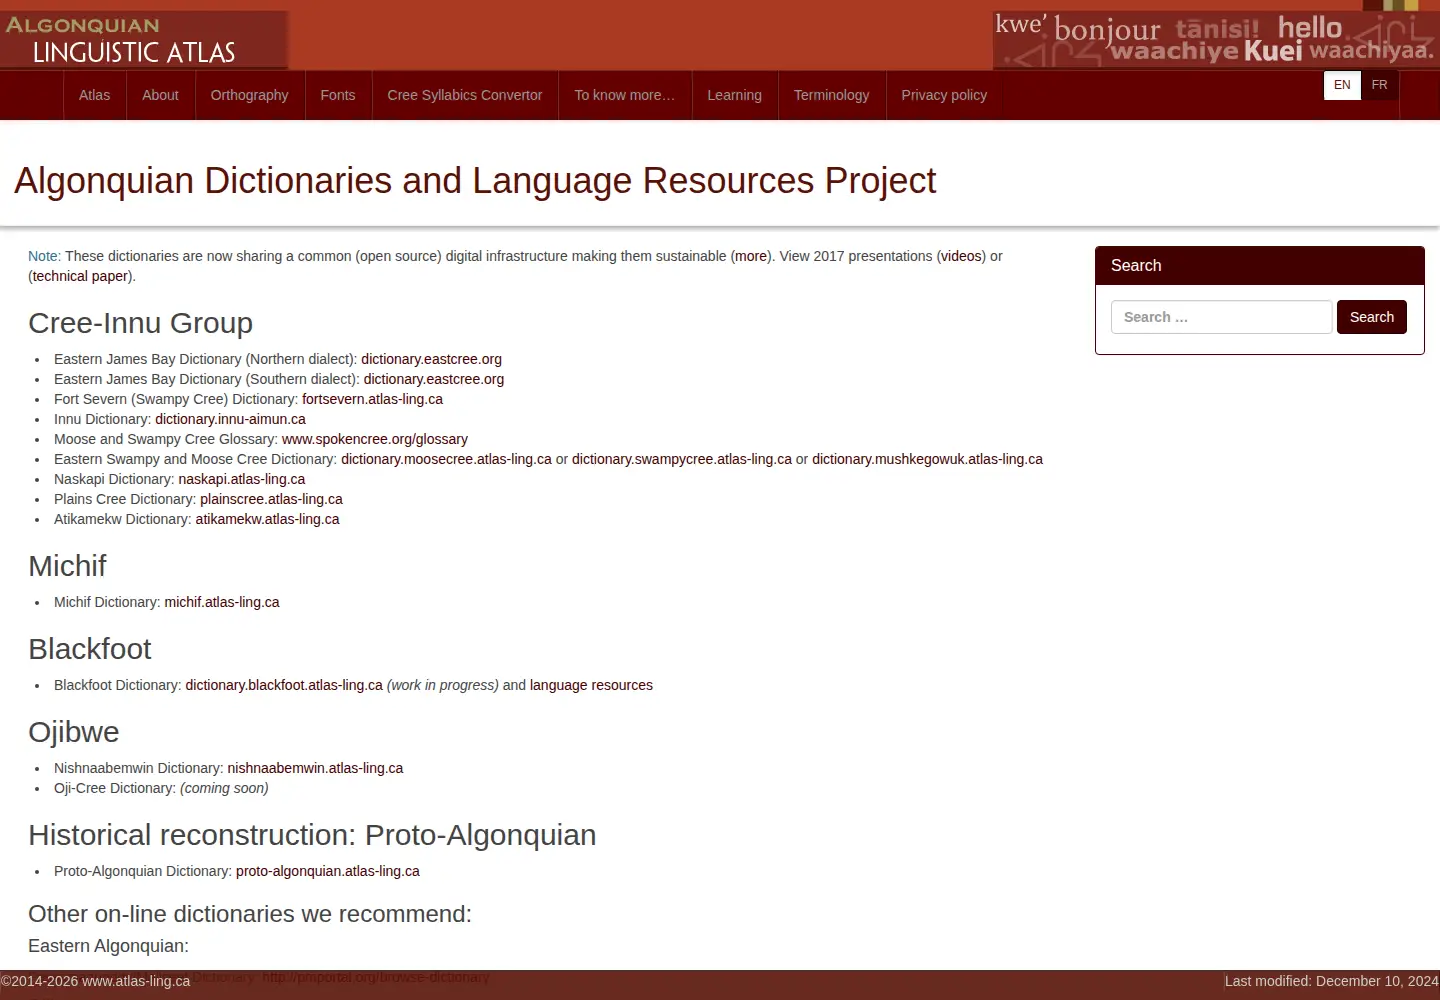Screen dimensions: 1440x1000
Task: Navigate to the Learning section
Action: click(x=735, y=95)
